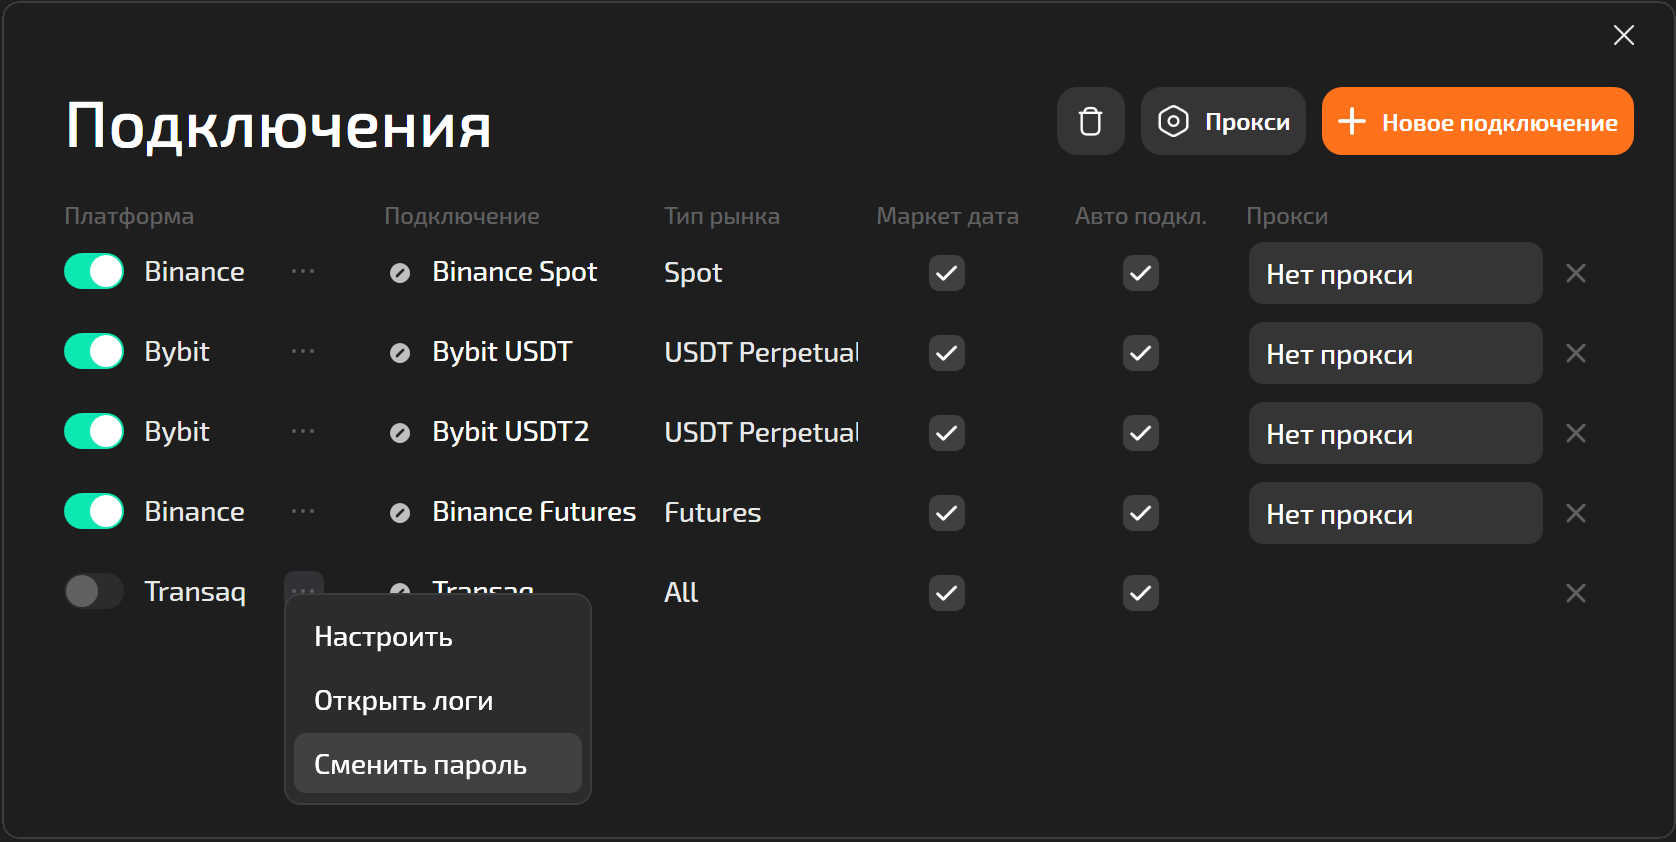The height and width of the screenshot is (842, 1676).
Task: Expand proxy dropdown for Binance Futures
Action: tap(1394, 513)
